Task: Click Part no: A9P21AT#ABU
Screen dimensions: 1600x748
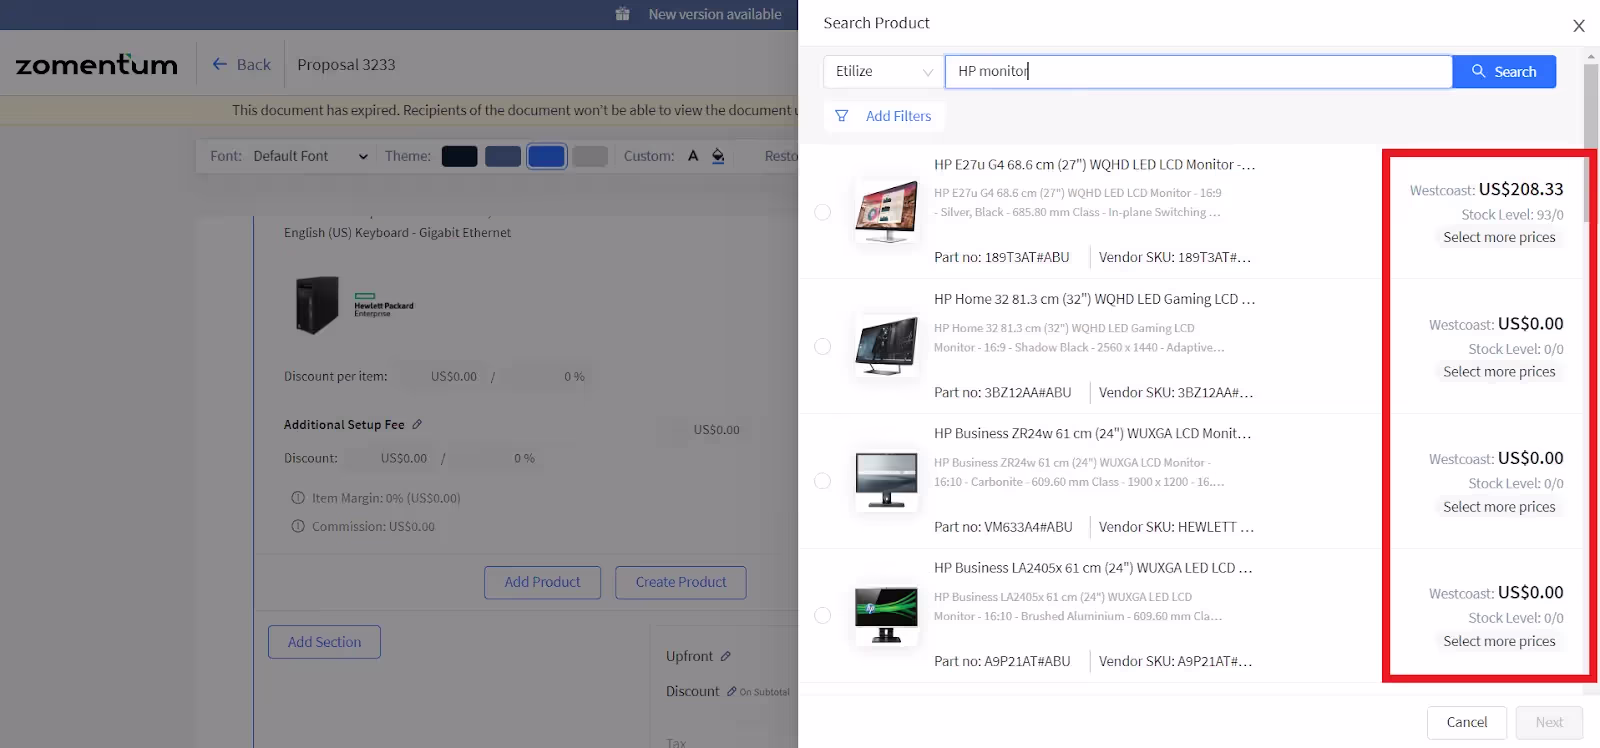Action: pyautogui.click(x=1002, y=662)
